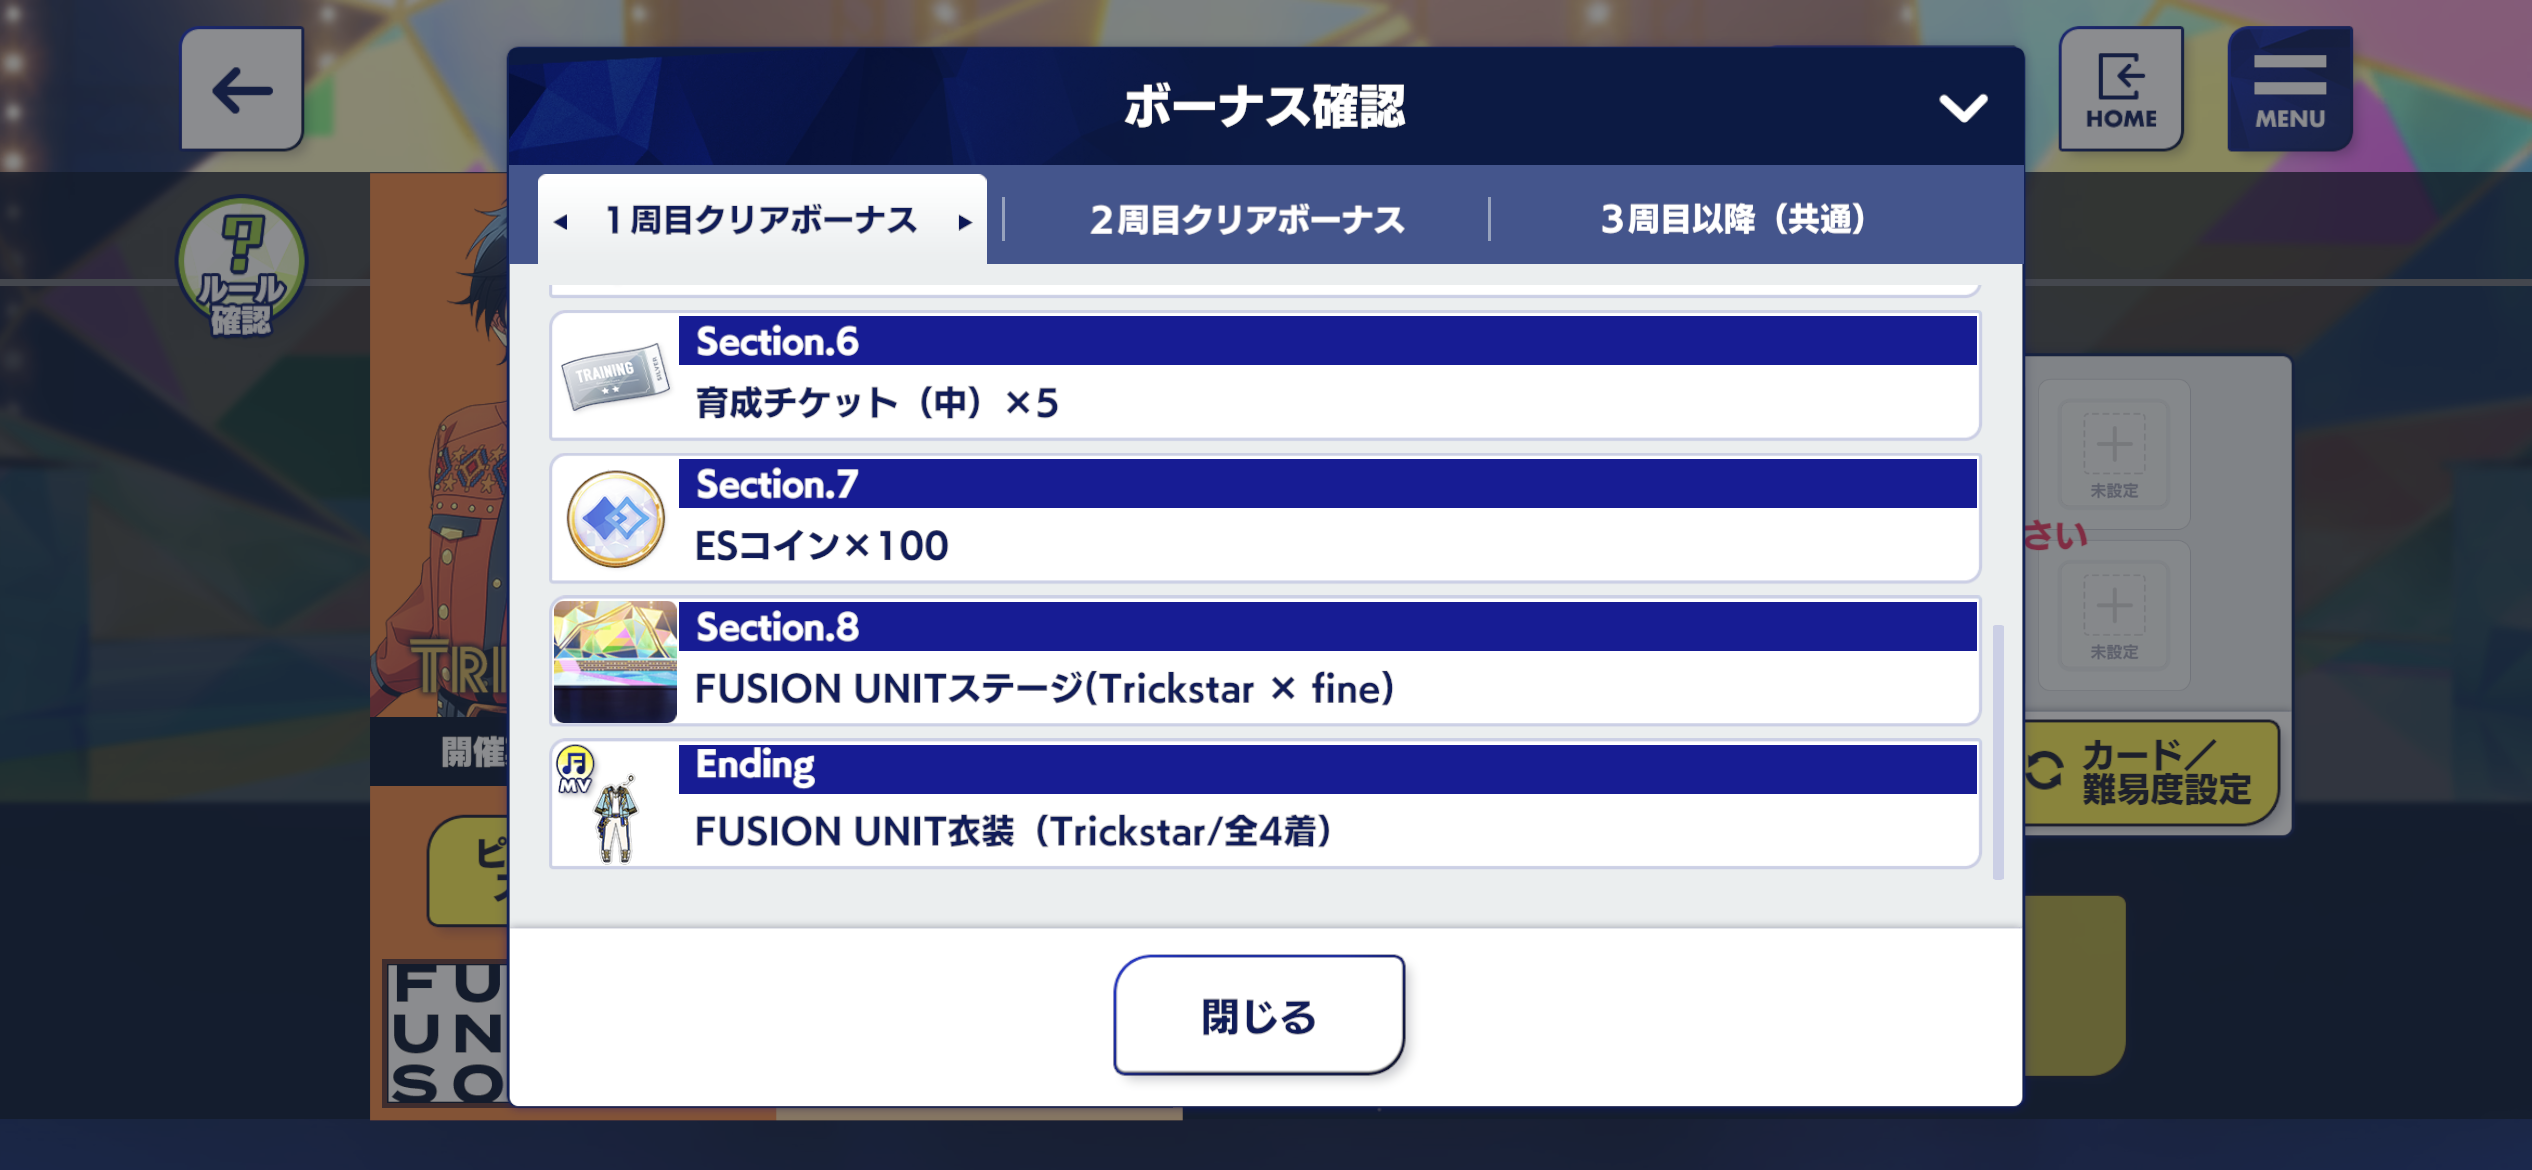Screen dimensions: 2532x1170
Task: Collapse the ボーナス確認 dialog with the chevron
Action: tap(1963, 107)
